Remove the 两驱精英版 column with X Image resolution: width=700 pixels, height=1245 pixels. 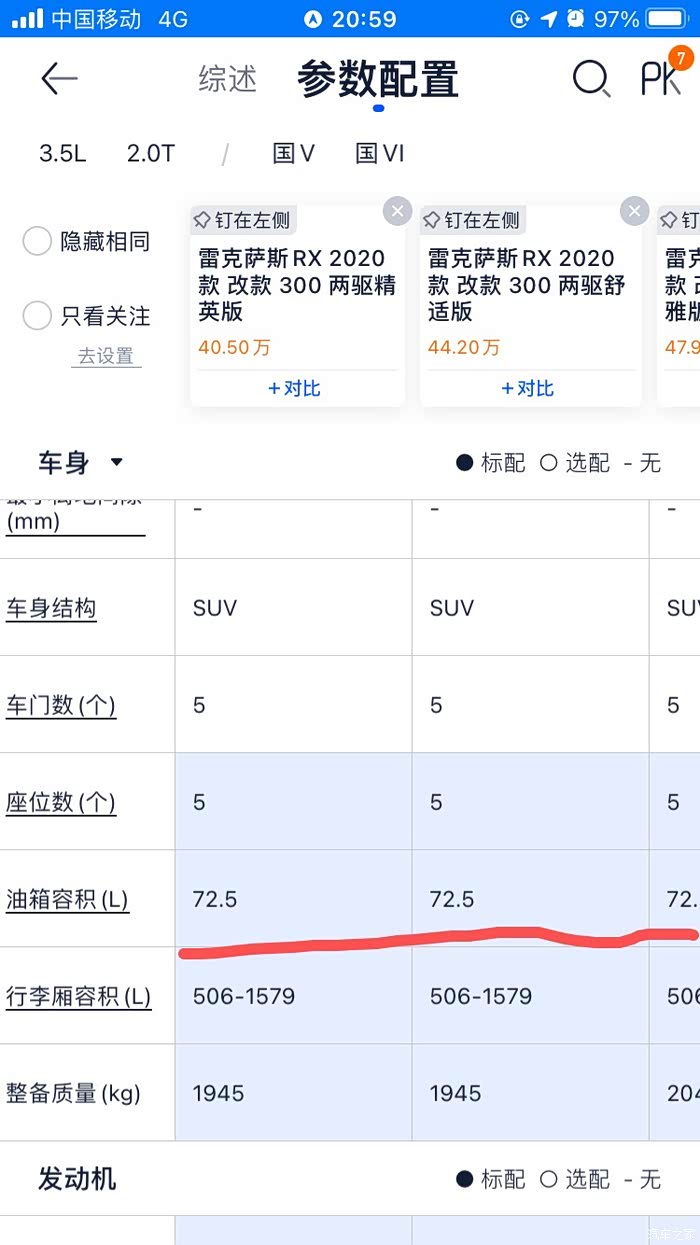pos(397,211)
